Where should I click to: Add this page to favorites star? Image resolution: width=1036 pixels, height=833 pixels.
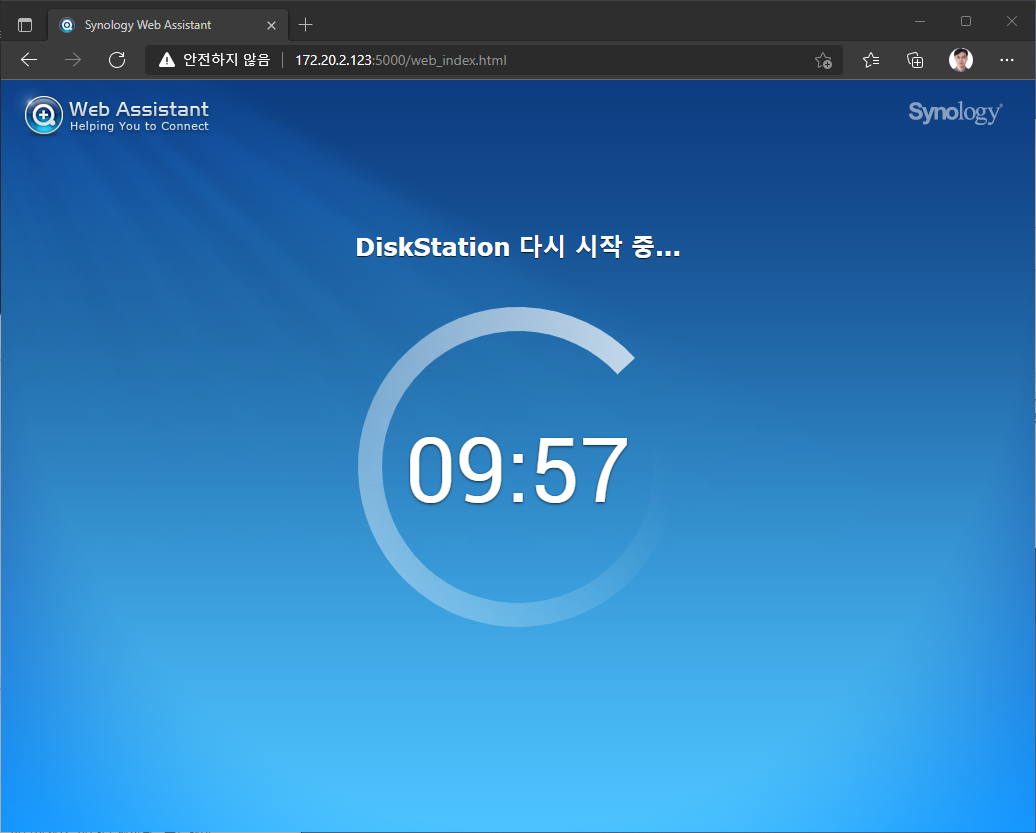(x=823, y=61)
